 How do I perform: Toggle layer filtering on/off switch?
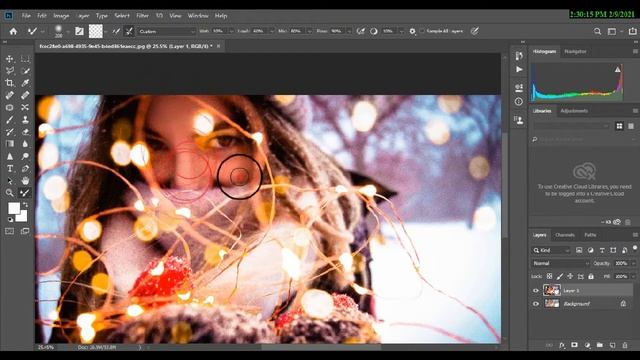click(635, 248)
